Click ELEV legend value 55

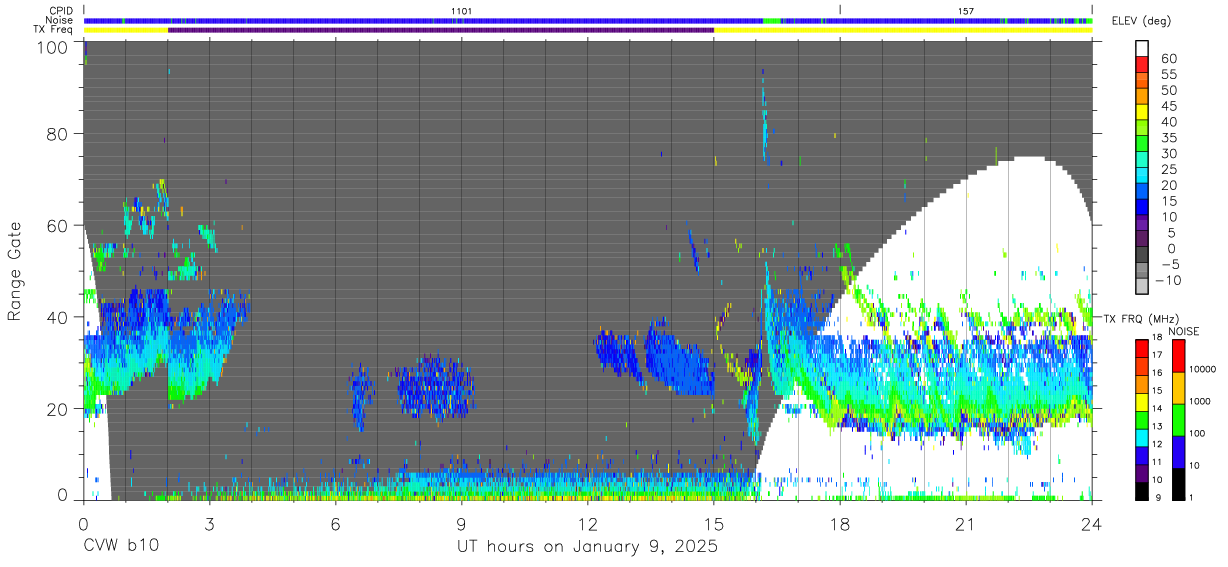[1169, 75]
